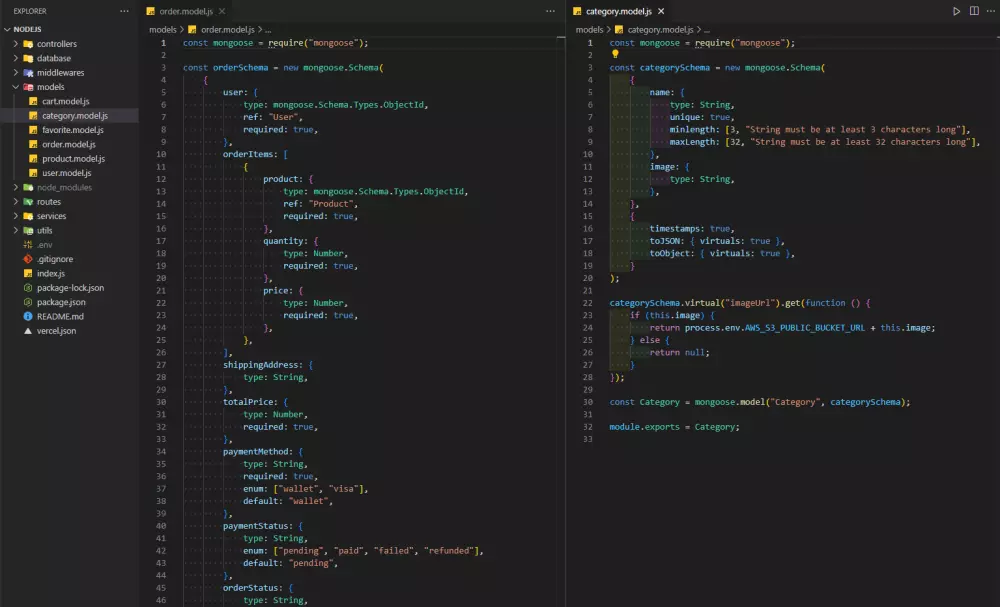1000x607 pixels.
Task: Click the info icon beside README.md
Action: coord(28,316)
